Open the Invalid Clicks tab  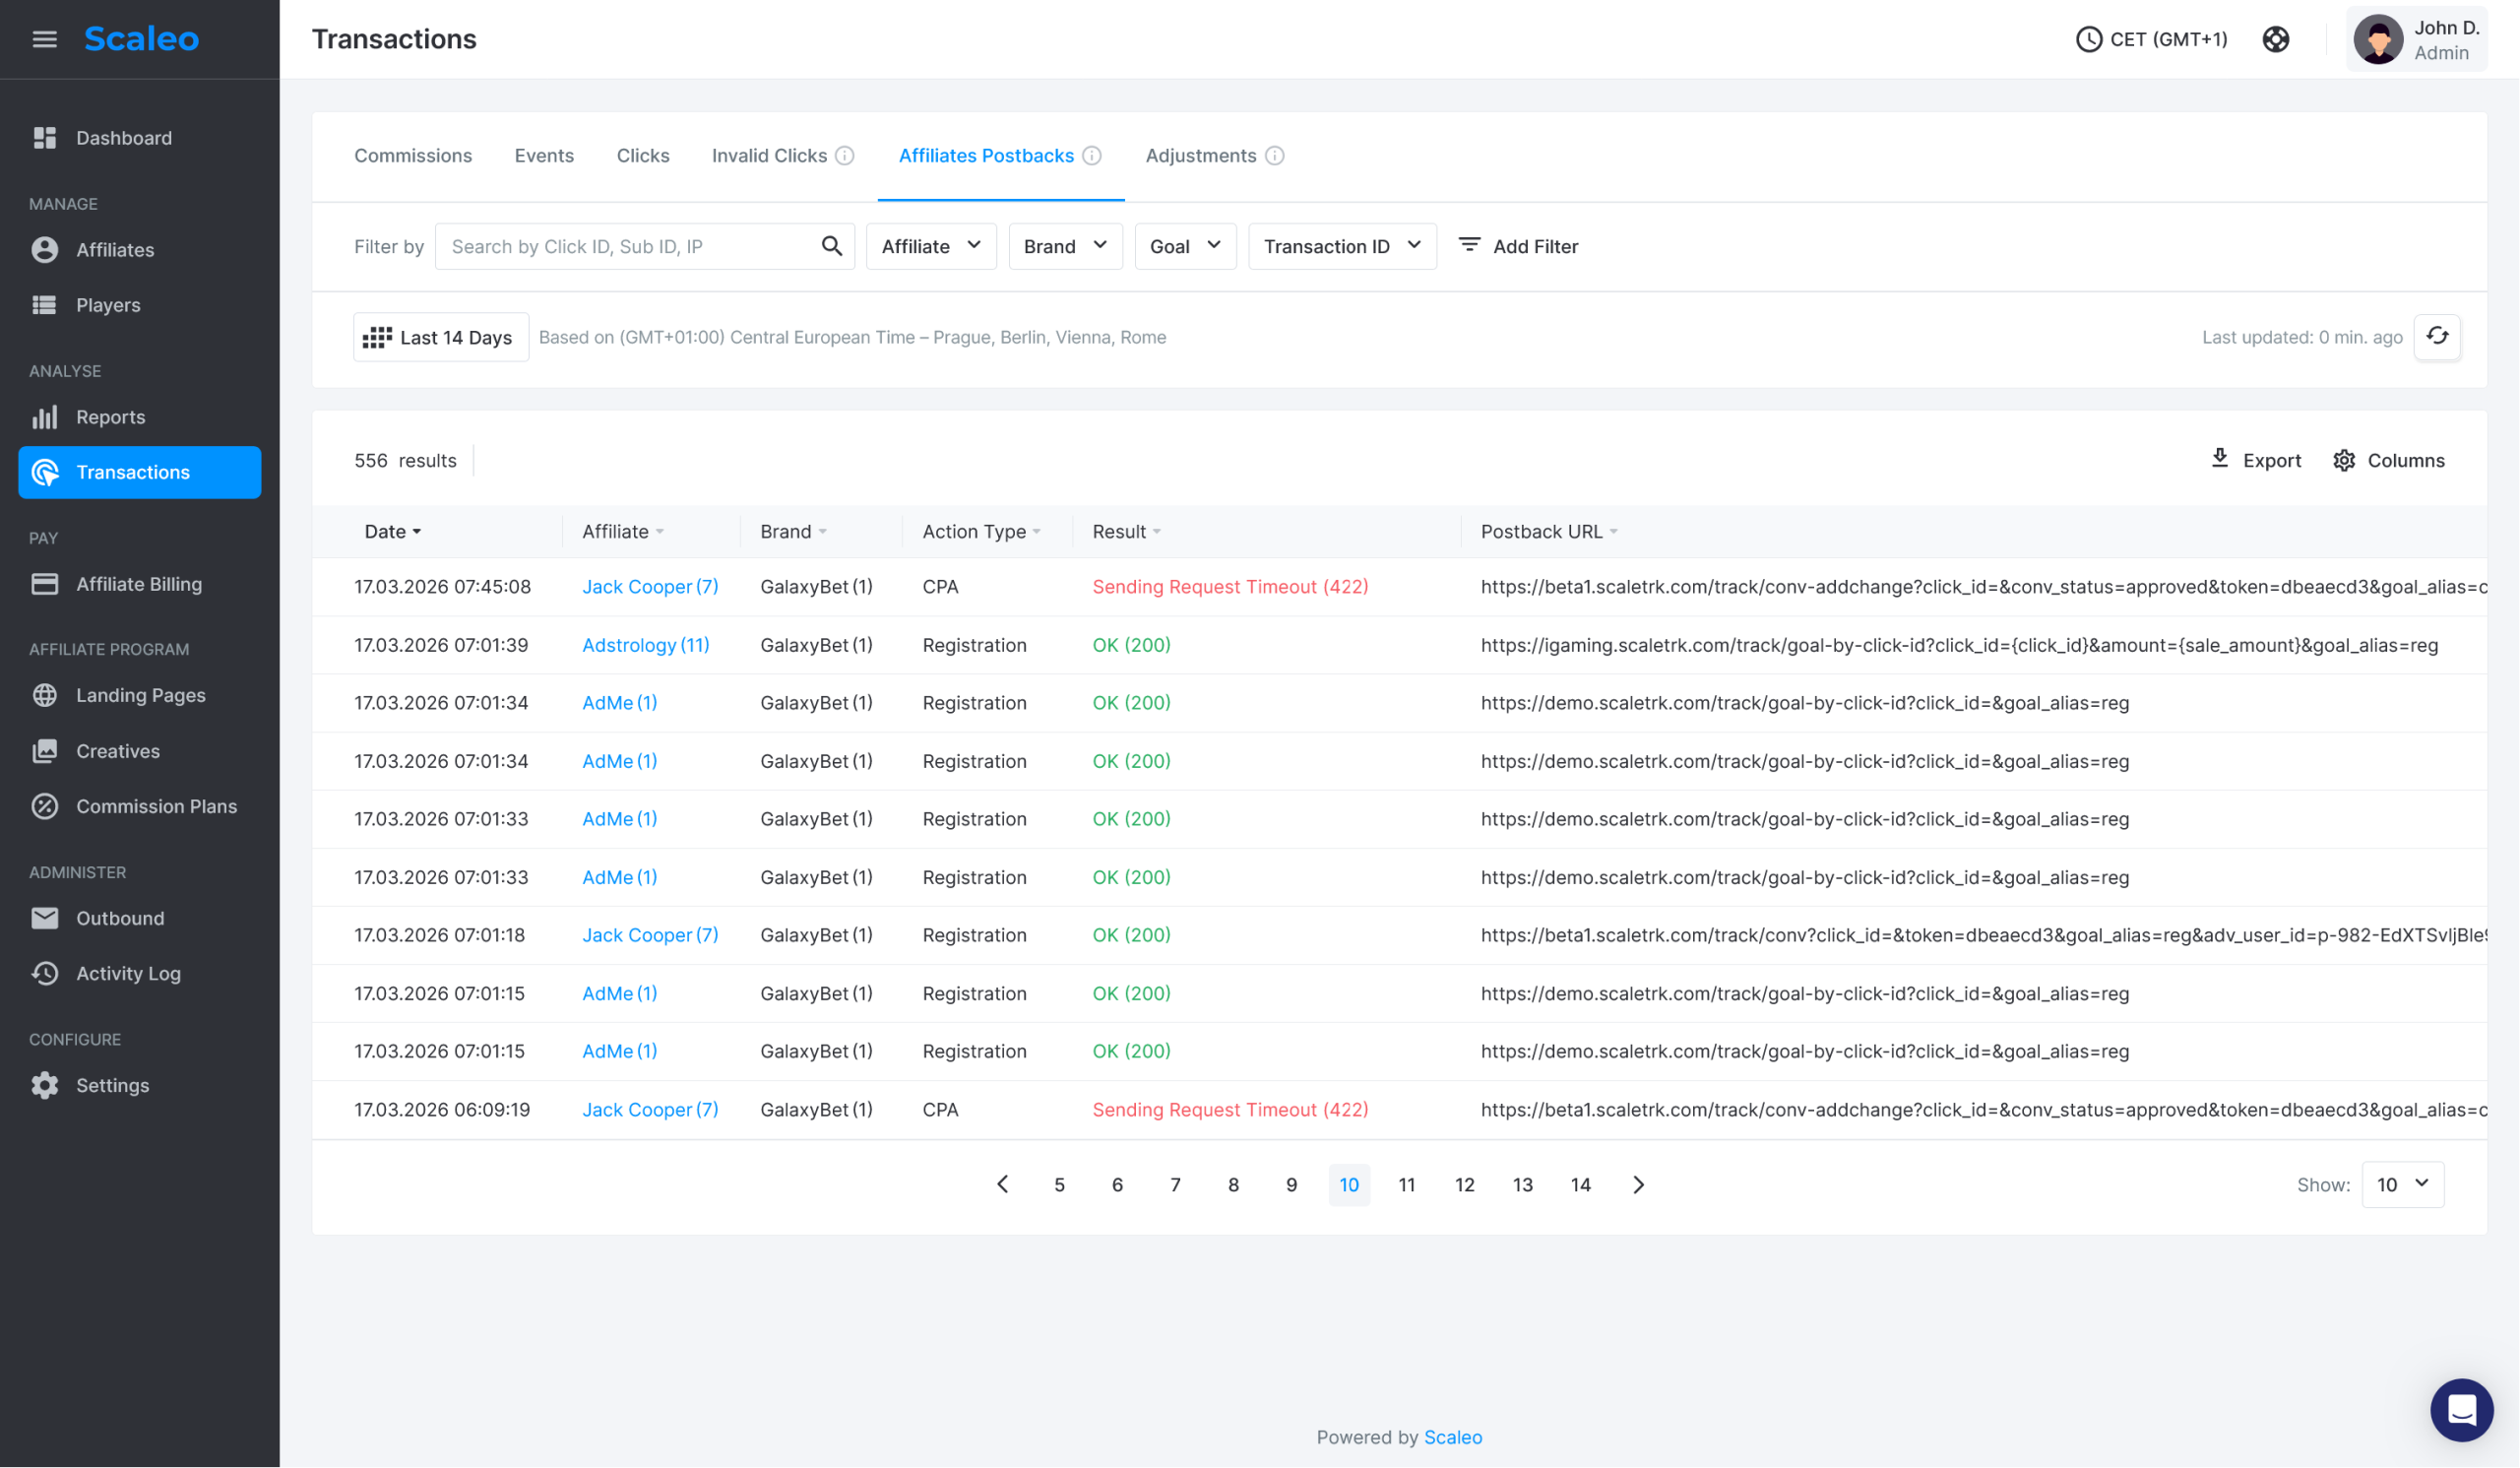click(x=769, y=155)
